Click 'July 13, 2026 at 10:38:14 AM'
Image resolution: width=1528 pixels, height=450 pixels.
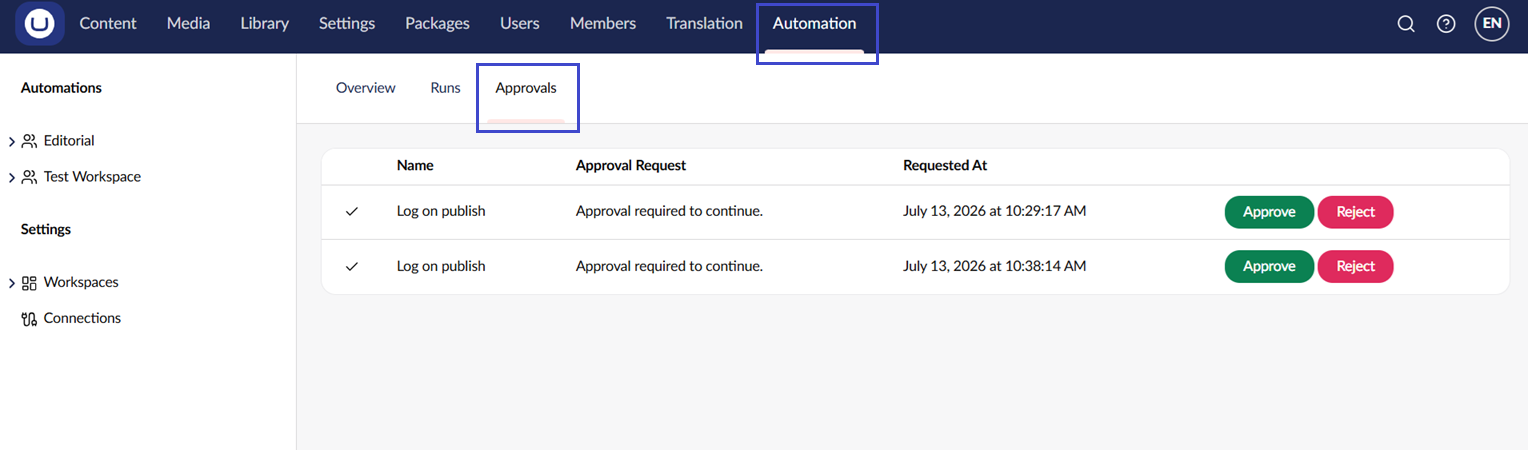coord(994,267)
